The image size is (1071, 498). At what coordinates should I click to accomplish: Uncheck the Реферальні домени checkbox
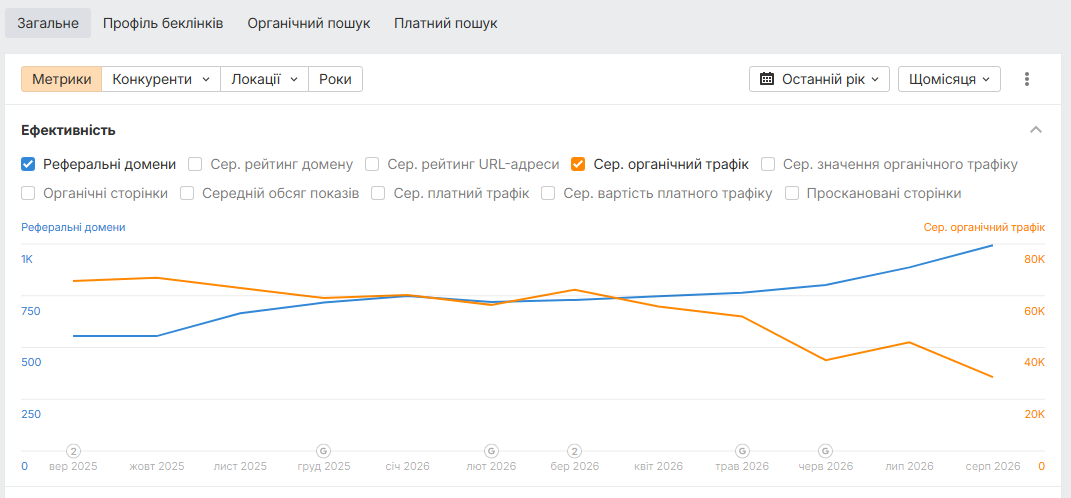[x=28, y=164]
